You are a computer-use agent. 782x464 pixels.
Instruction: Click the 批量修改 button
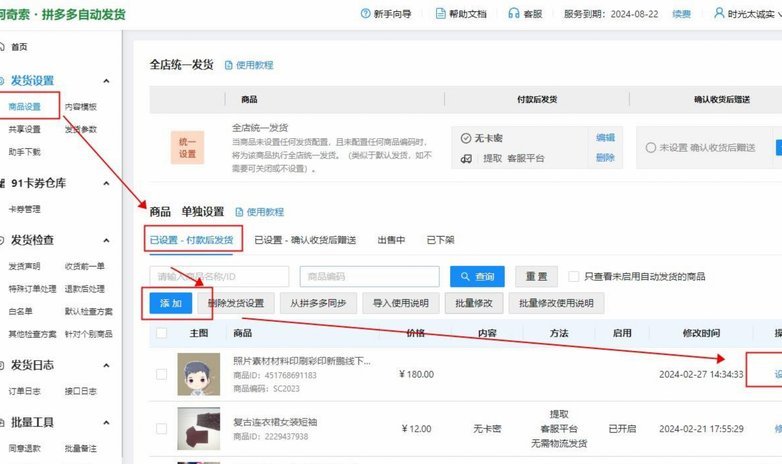(474, 303)
